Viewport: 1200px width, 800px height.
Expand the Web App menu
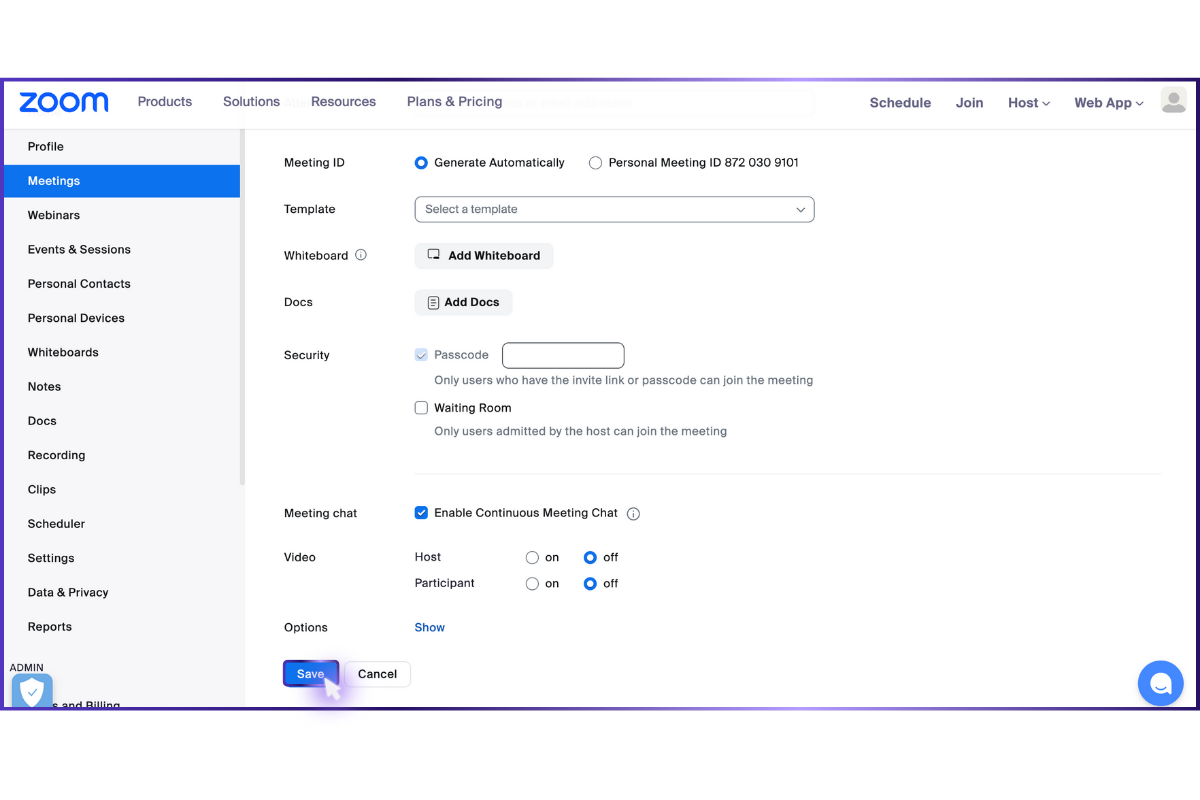1109,103
